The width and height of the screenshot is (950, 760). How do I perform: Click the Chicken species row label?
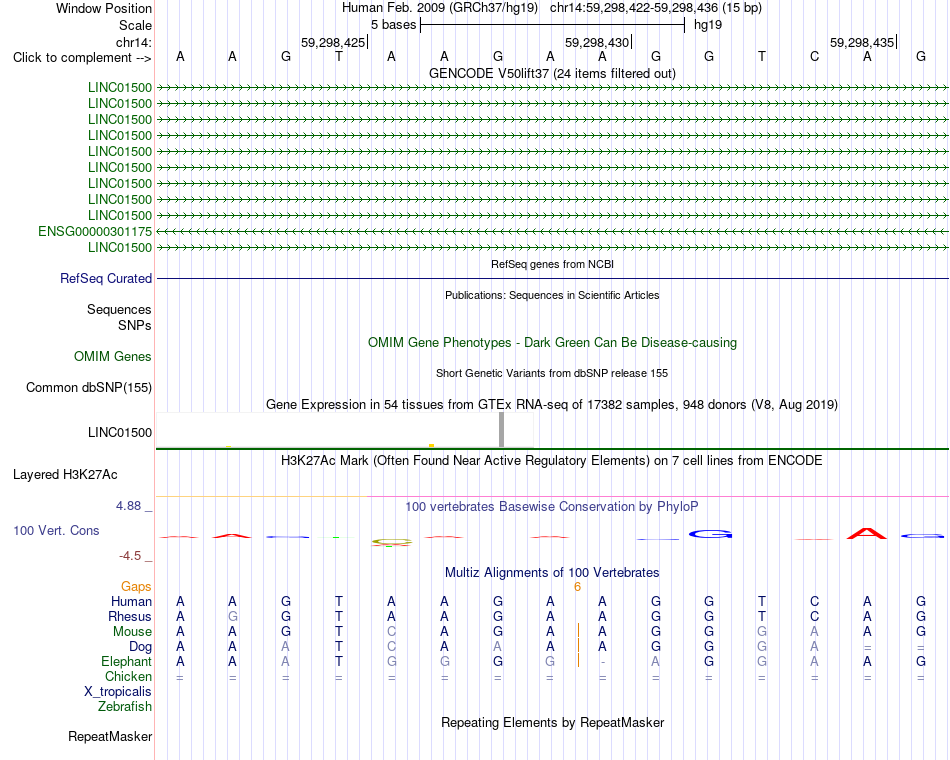pyautogui.click(x=128, y=676)
